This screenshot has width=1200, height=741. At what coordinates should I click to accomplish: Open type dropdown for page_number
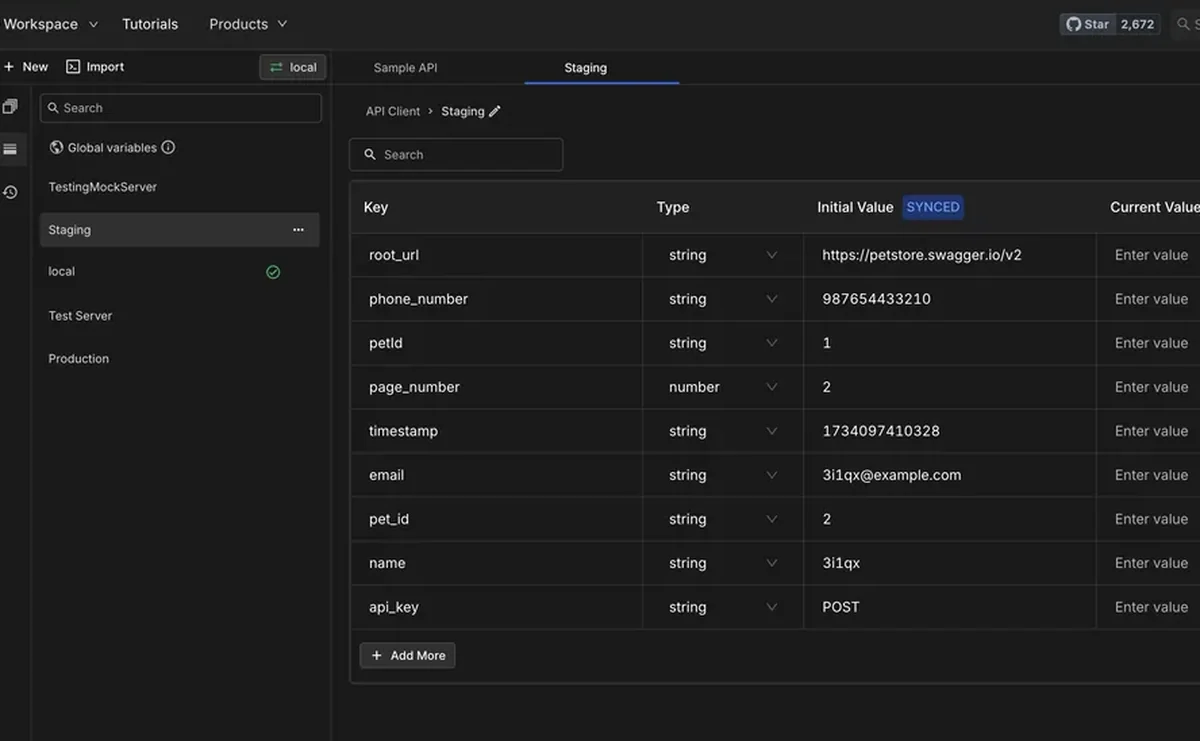(723, 387)
